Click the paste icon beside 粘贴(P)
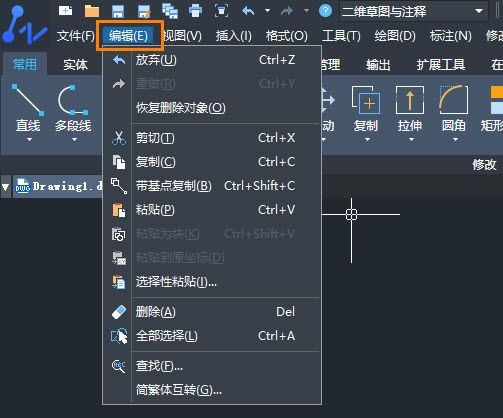 [119, 210]
